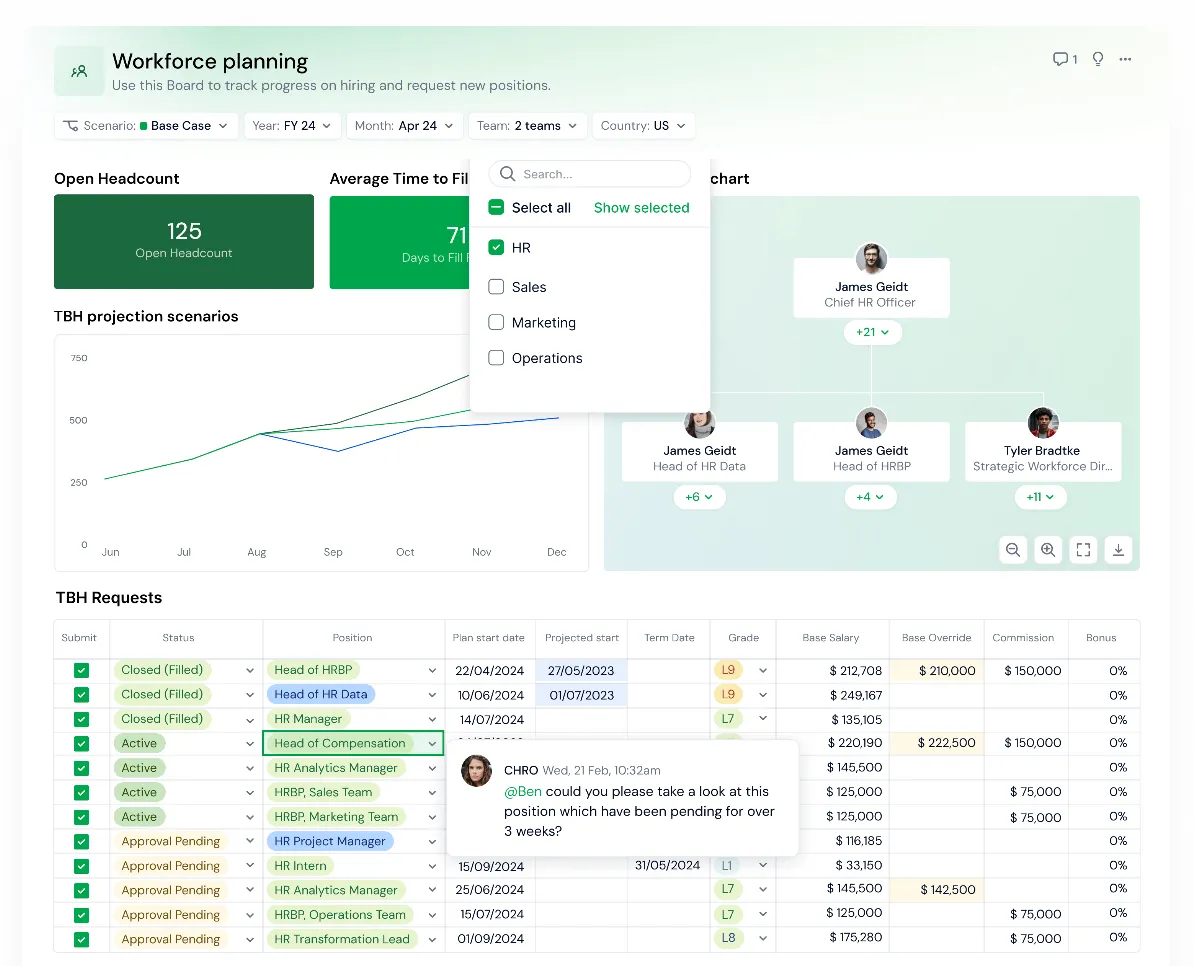This screenshot has height=966, width=1194.
Task: Click the Base Salary column header
Action: [831, 638]
